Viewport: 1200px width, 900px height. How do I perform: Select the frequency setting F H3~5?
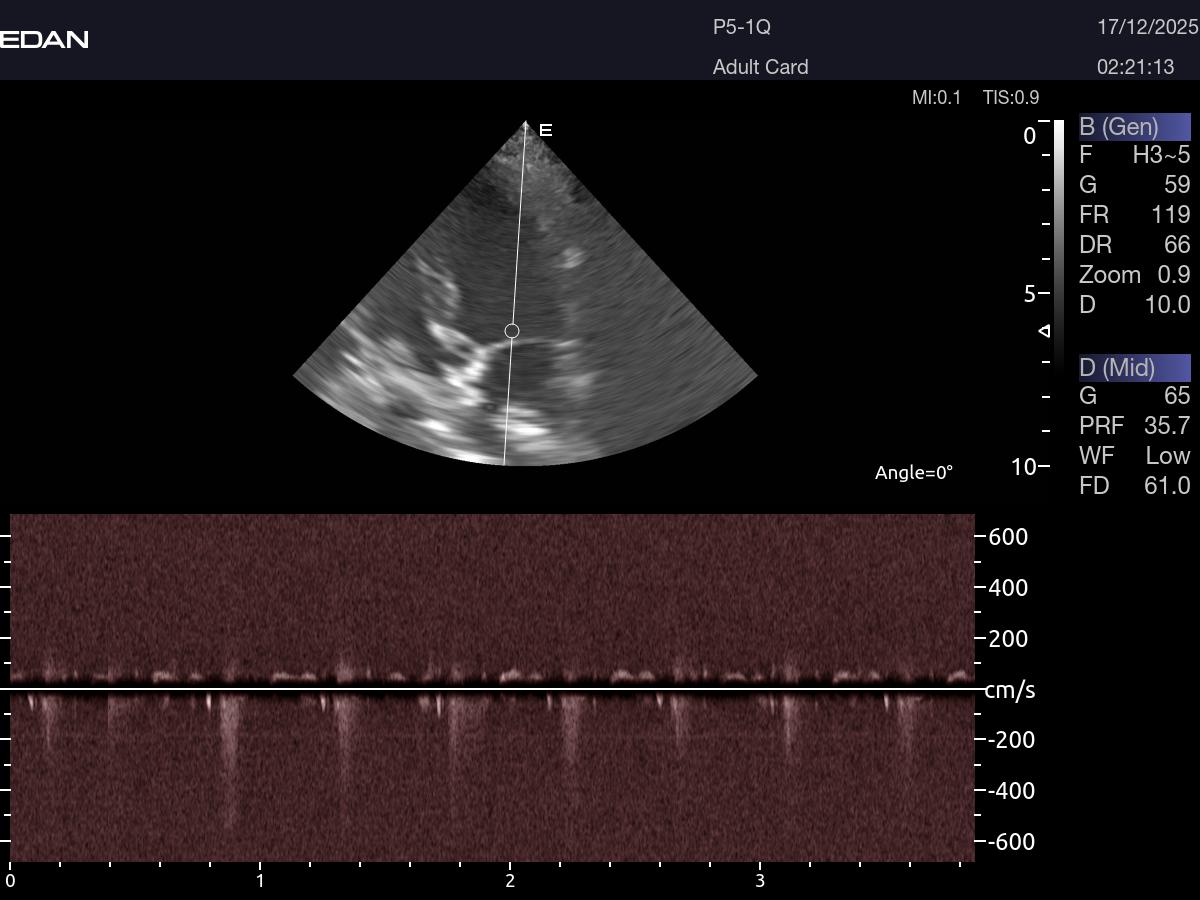(x=1134, y=155)
